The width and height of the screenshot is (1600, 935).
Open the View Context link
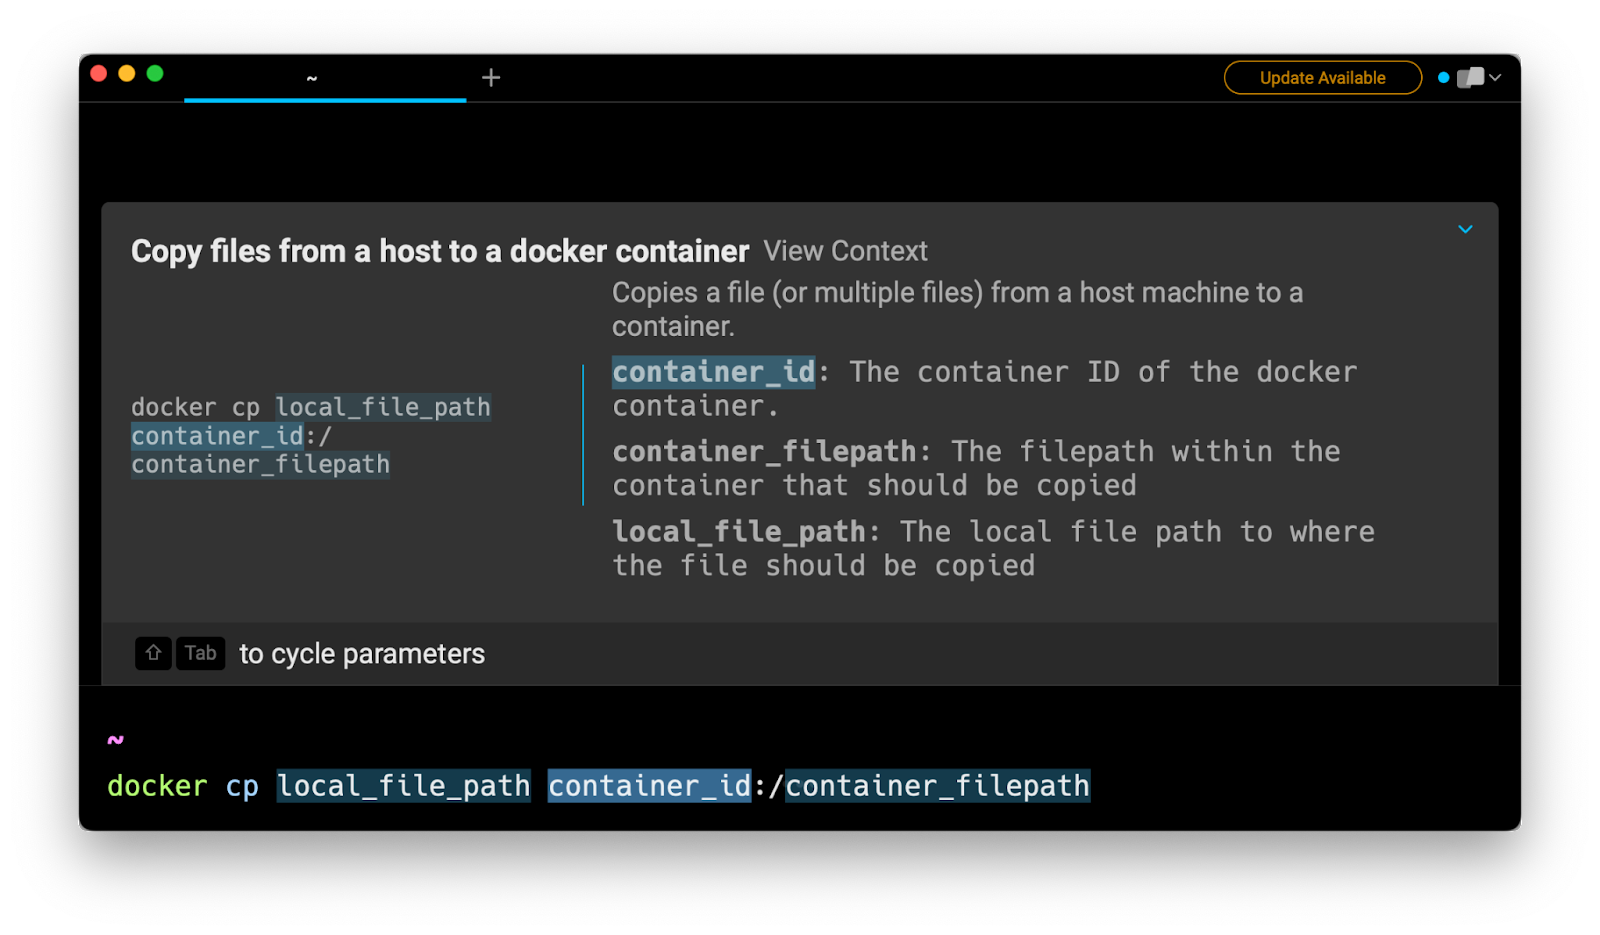pyautogui.click(x=845, y=251)
